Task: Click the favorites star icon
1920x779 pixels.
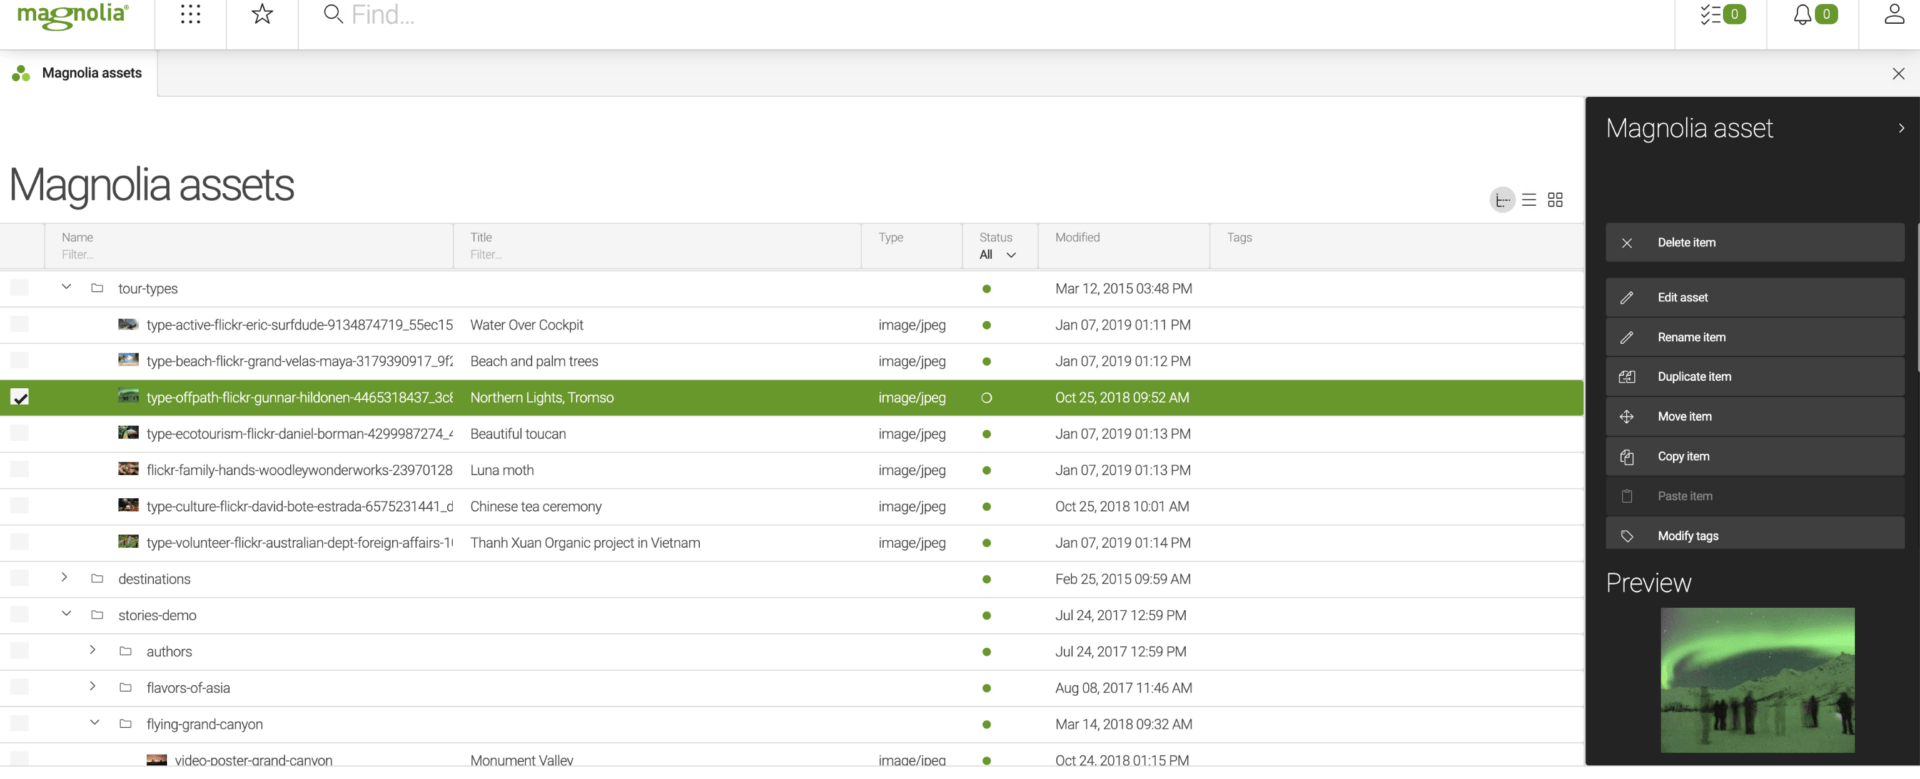Action: (x=262, y=15)
